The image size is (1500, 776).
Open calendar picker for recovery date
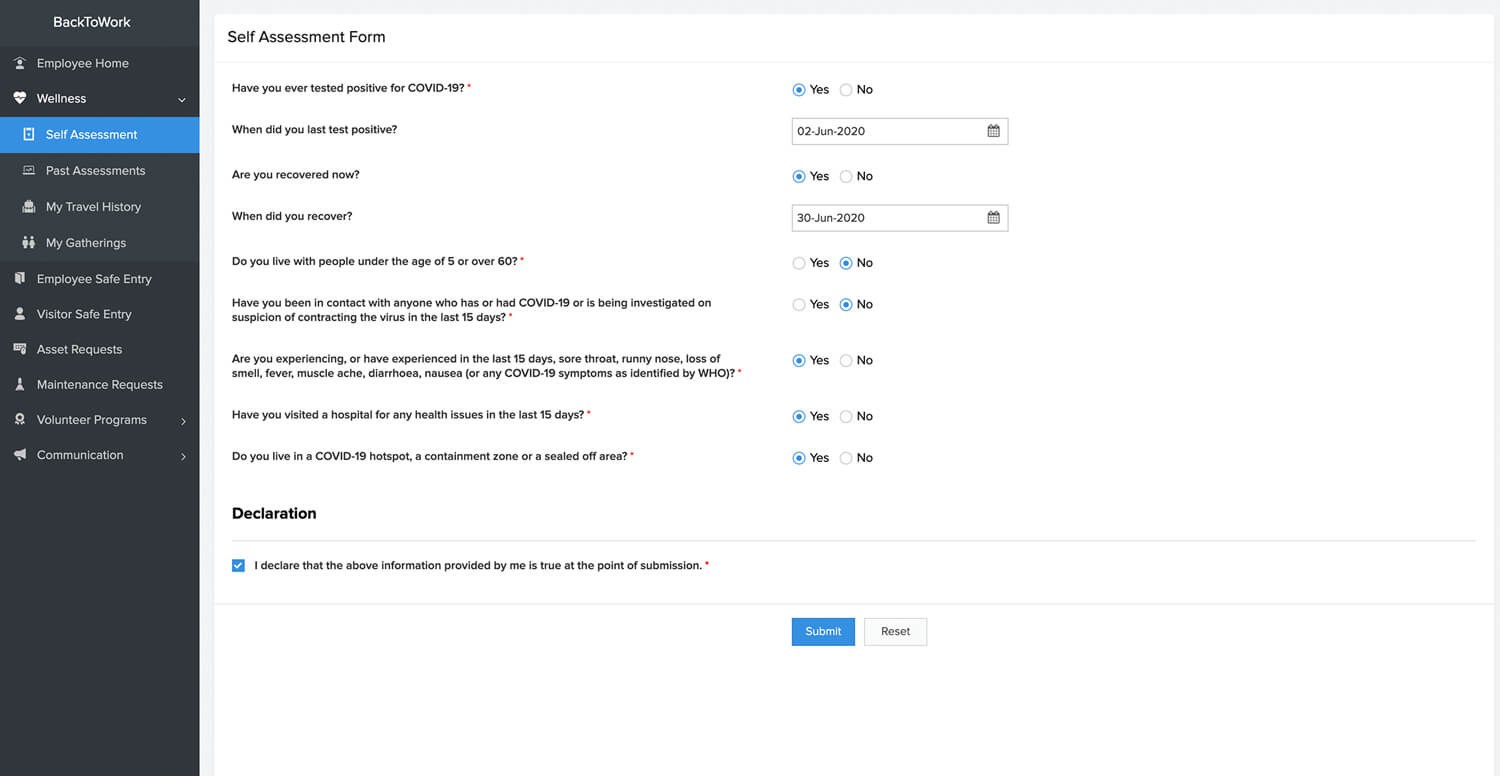[x=993, y=218]
